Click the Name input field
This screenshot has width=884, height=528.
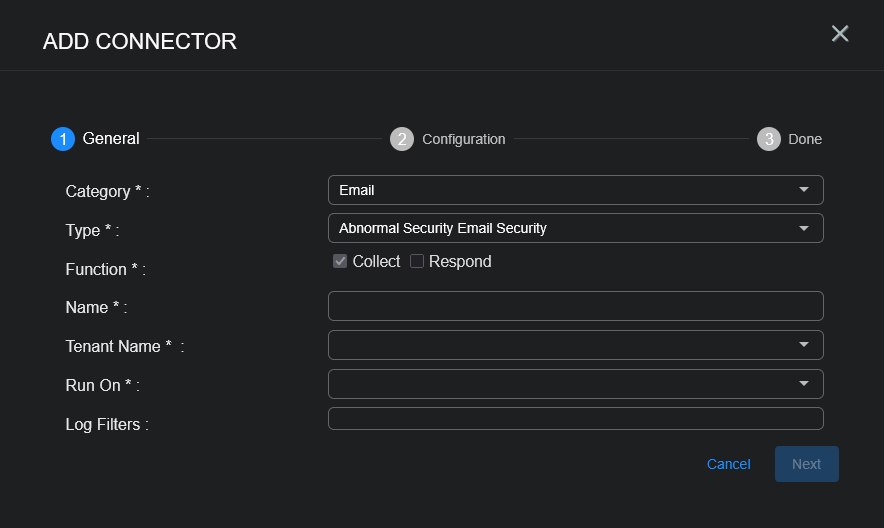coord(575,306)
